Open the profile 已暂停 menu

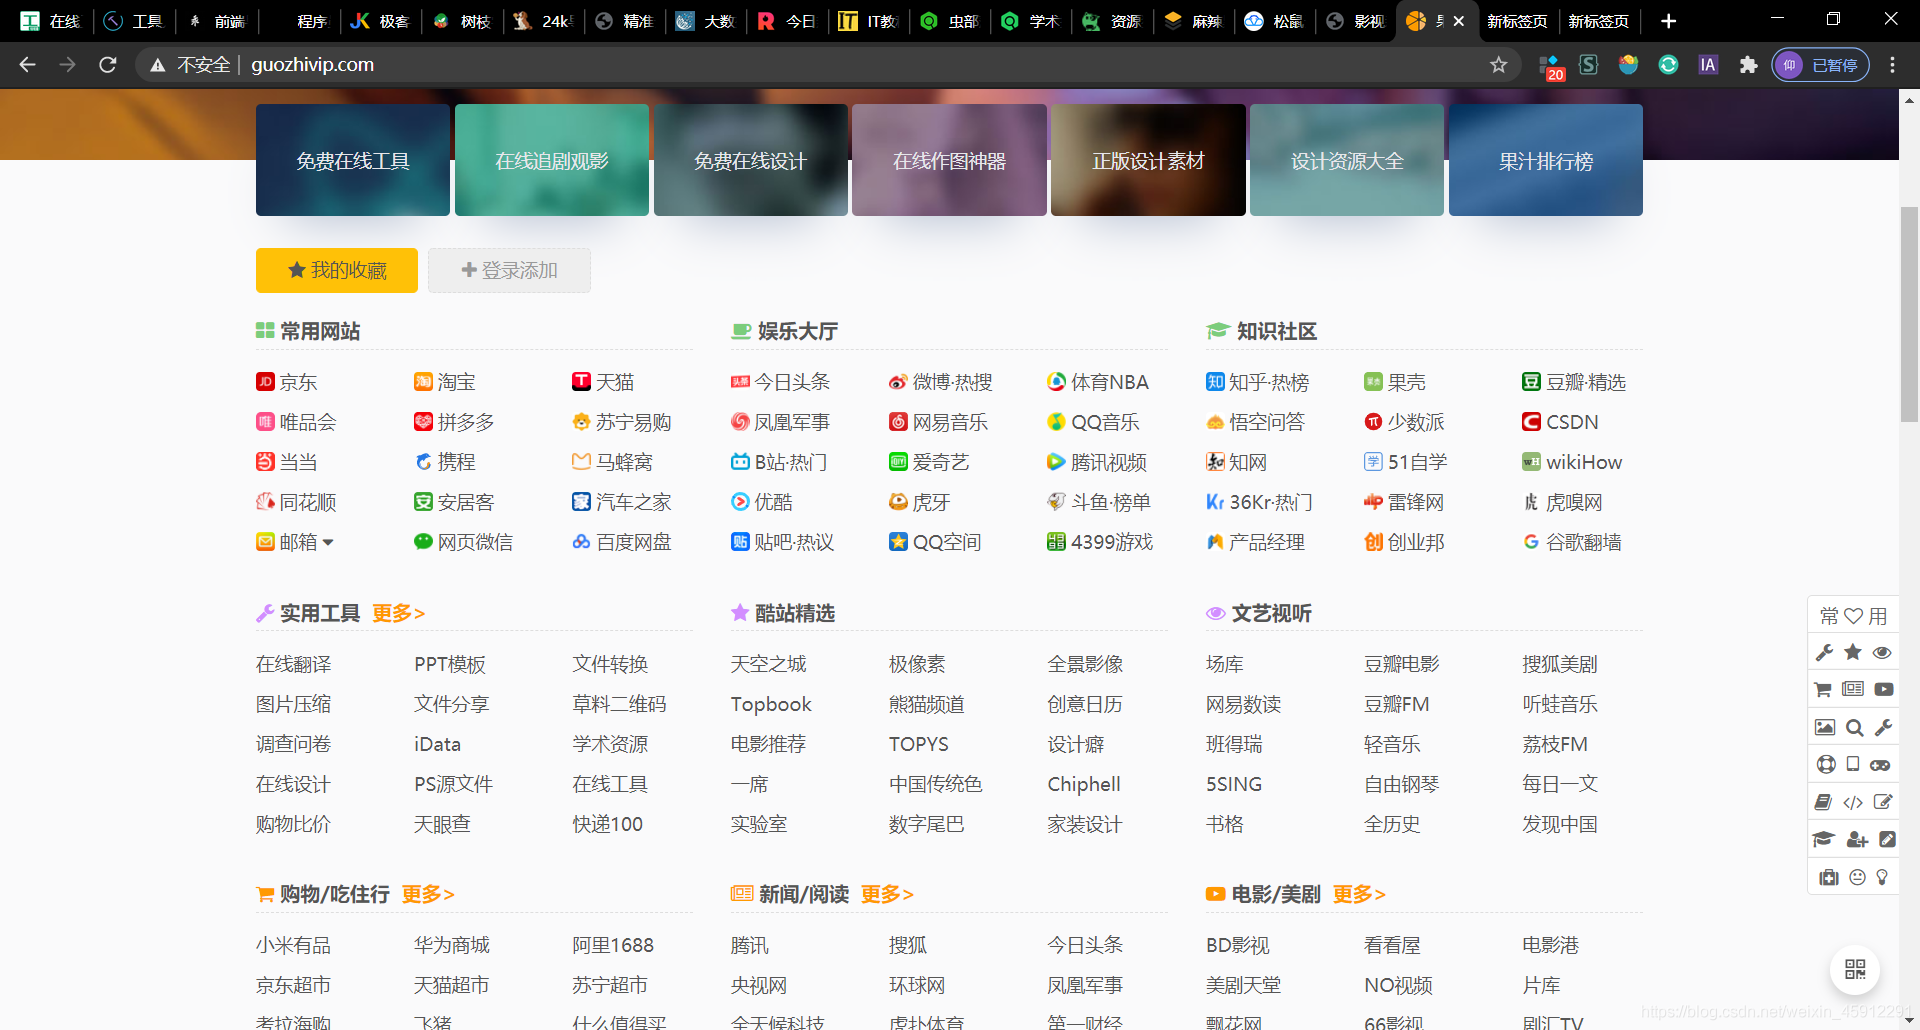pyautogui.click(x=1820, y=65)
